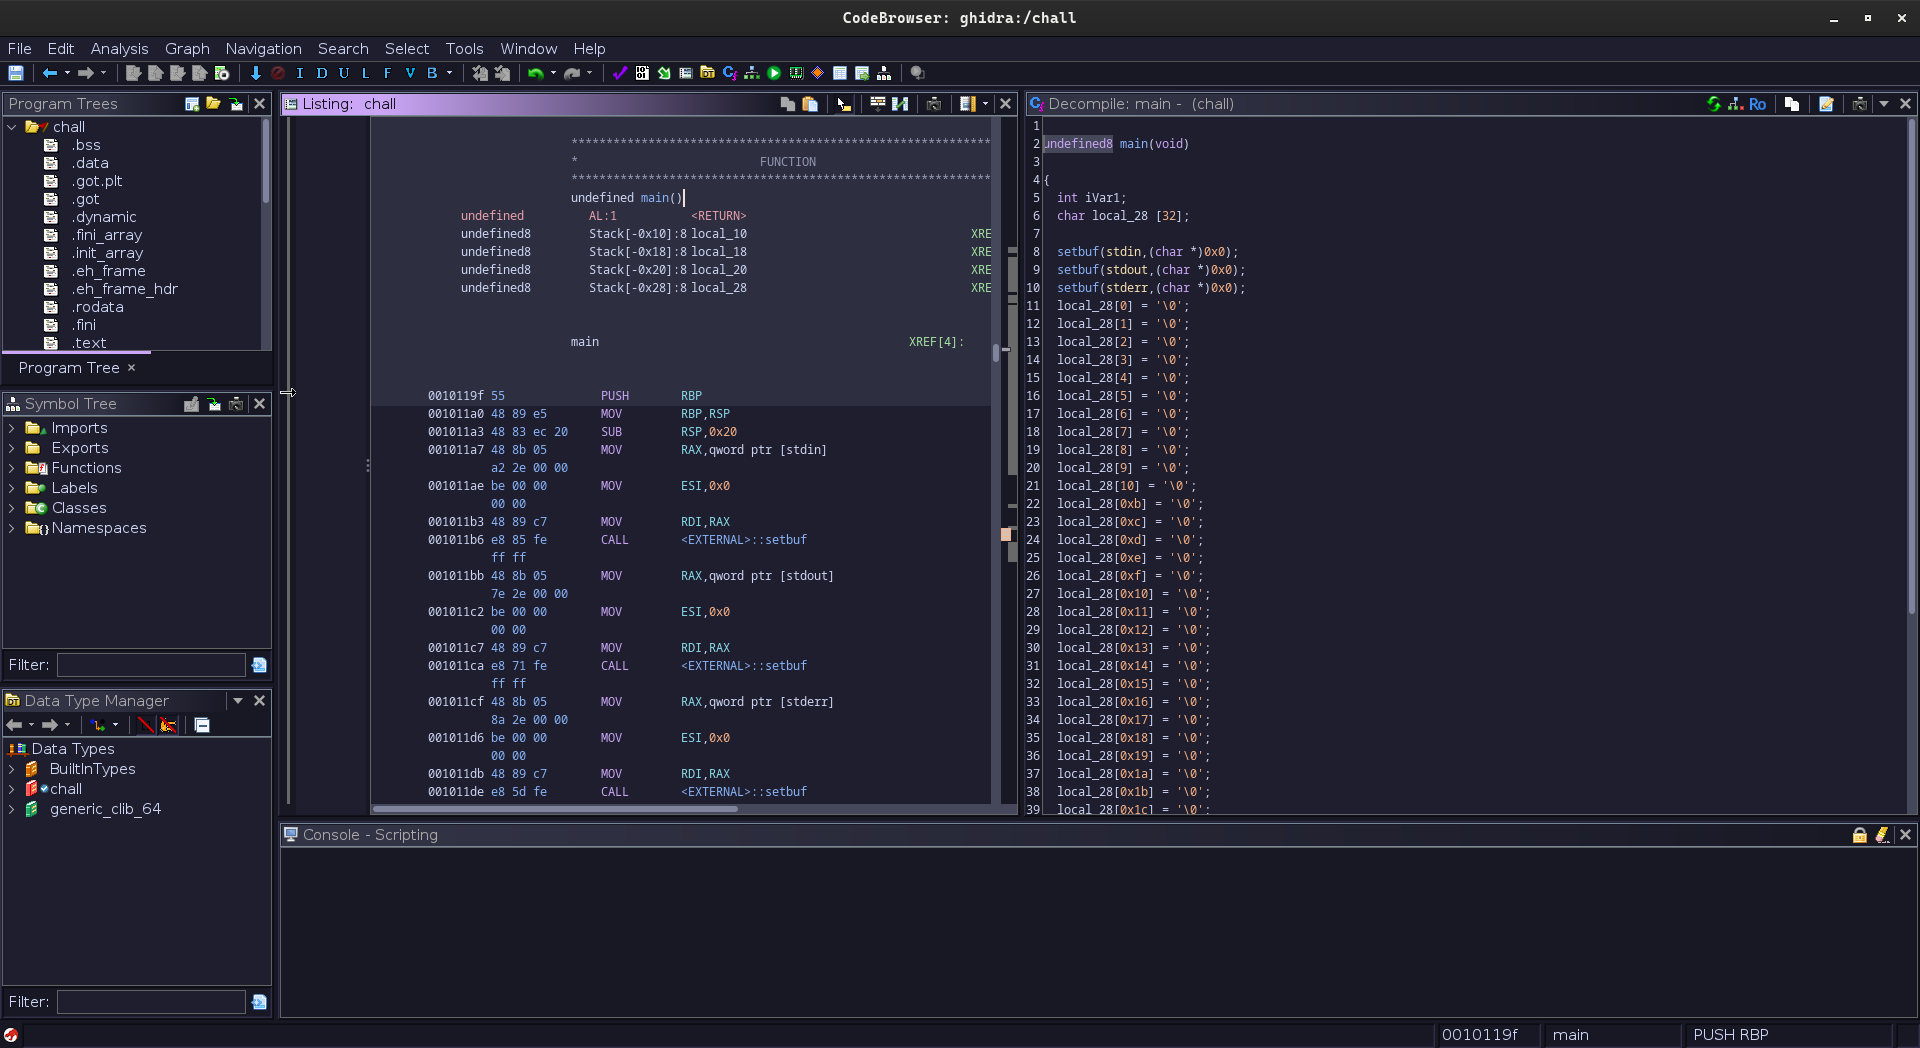1920x1048 pixels.
Task: Toggle the red-slash pointer filter in Data Type Manager
Action: 168,725
